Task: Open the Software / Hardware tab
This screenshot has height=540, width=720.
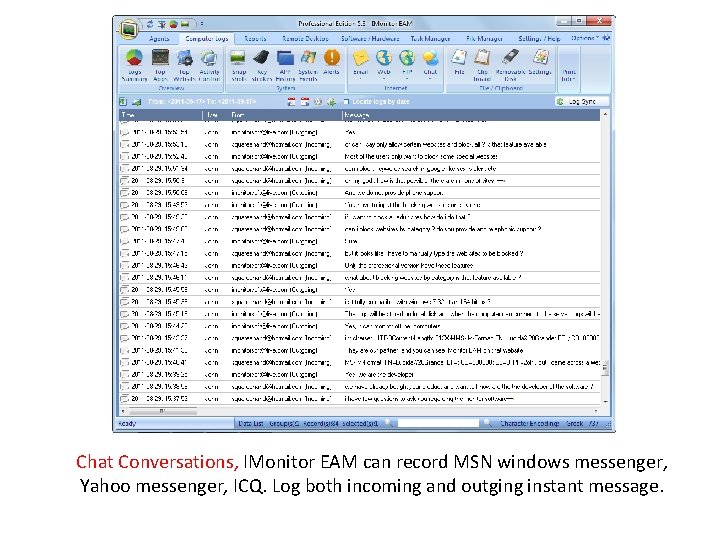Action: pos(370,39)
